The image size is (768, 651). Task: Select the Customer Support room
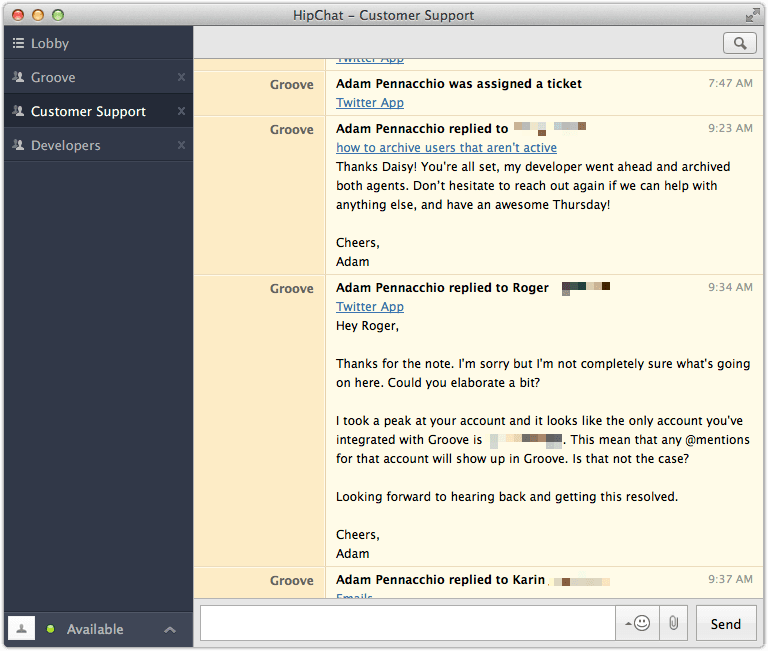coord(88,112)
